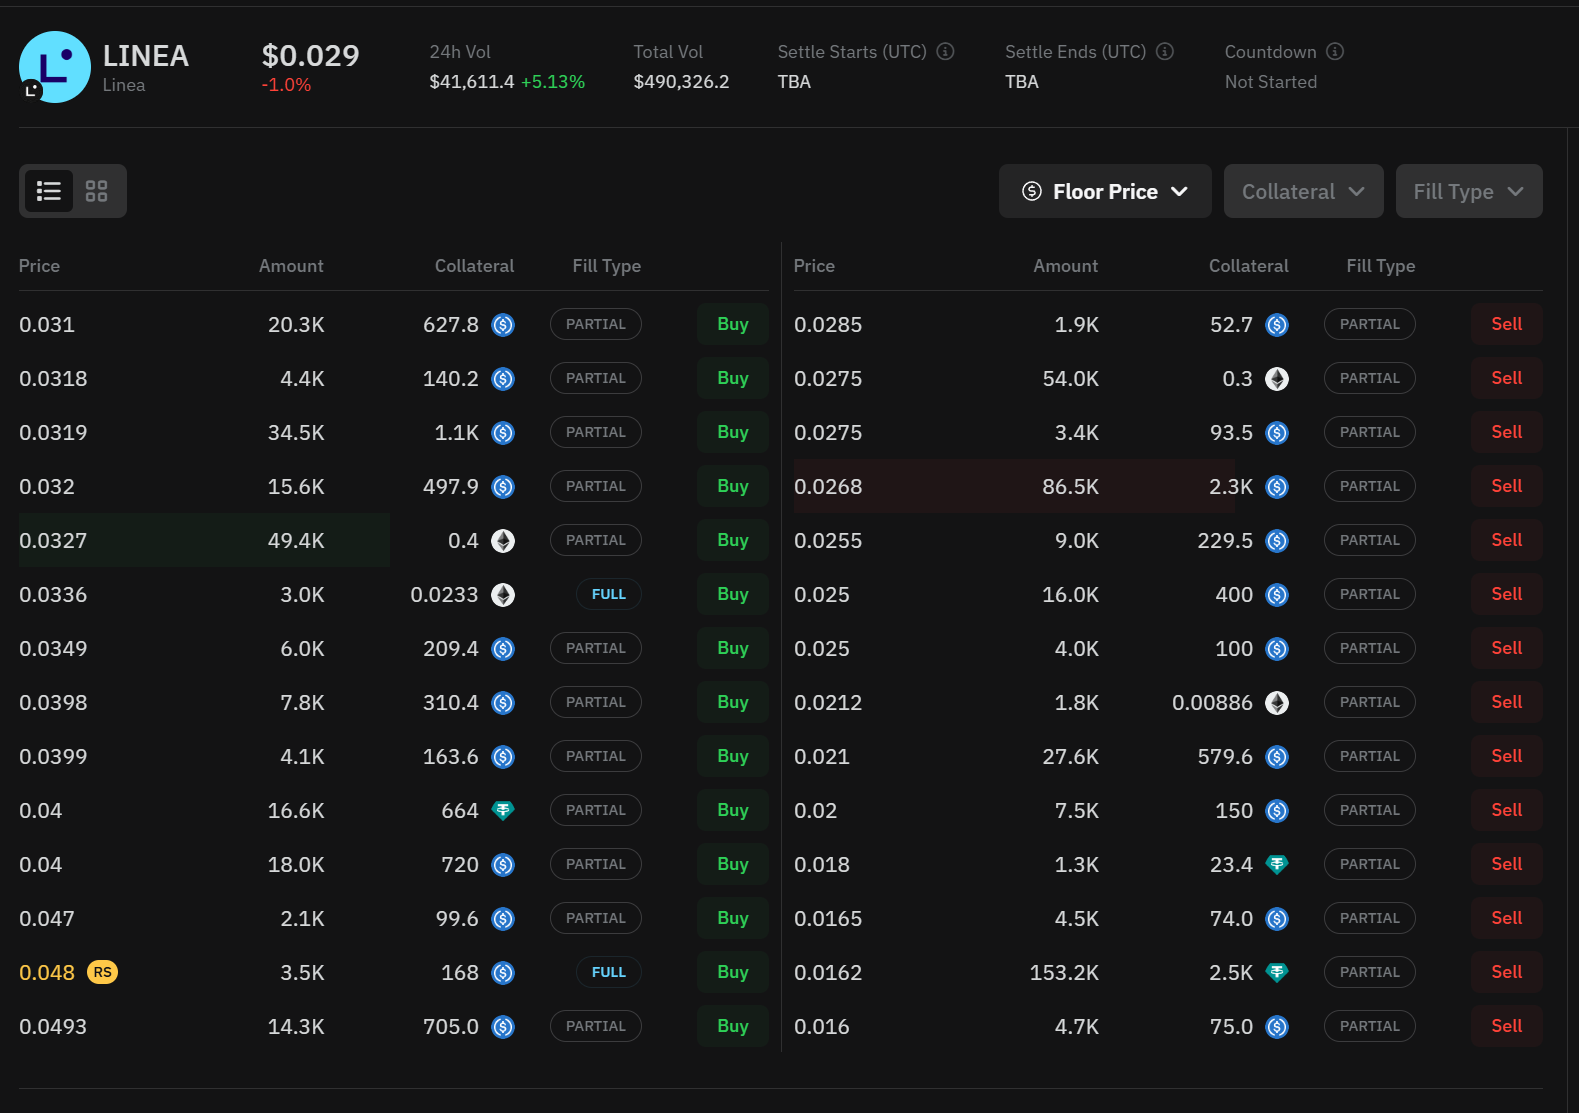Buy the 0.0327 price offer
The width and height of the screenshot is (1579, 1113).
click(x=733, y=540)
